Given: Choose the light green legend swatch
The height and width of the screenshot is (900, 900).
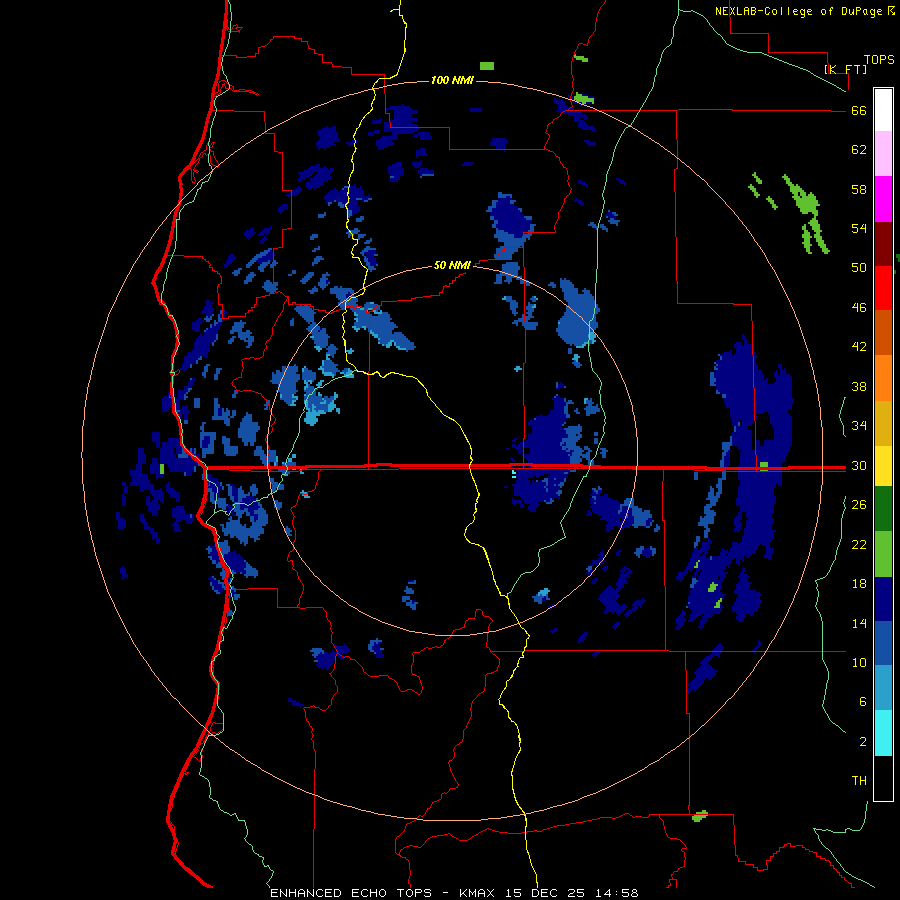Looking at the screenshot, I should (883, 554).
